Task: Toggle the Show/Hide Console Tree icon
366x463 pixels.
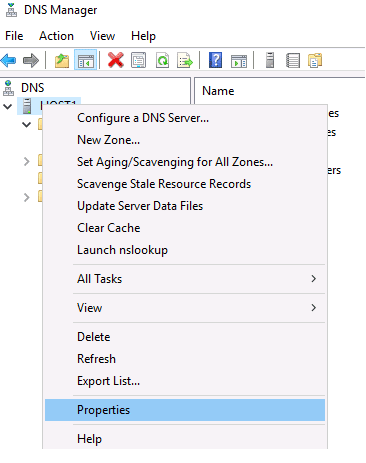Action: click(86, 61)
